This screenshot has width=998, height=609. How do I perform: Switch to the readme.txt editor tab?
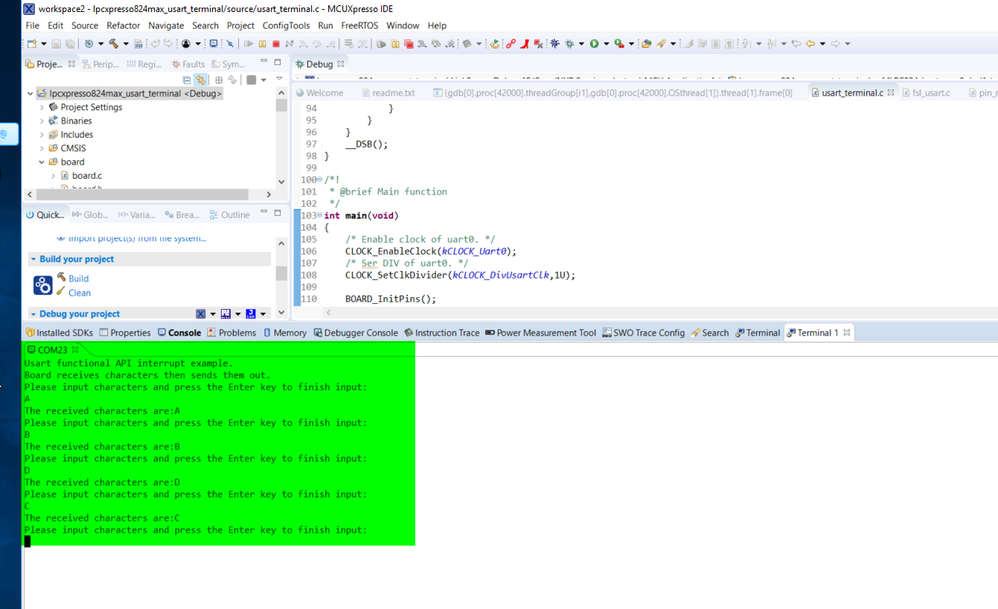388,93
